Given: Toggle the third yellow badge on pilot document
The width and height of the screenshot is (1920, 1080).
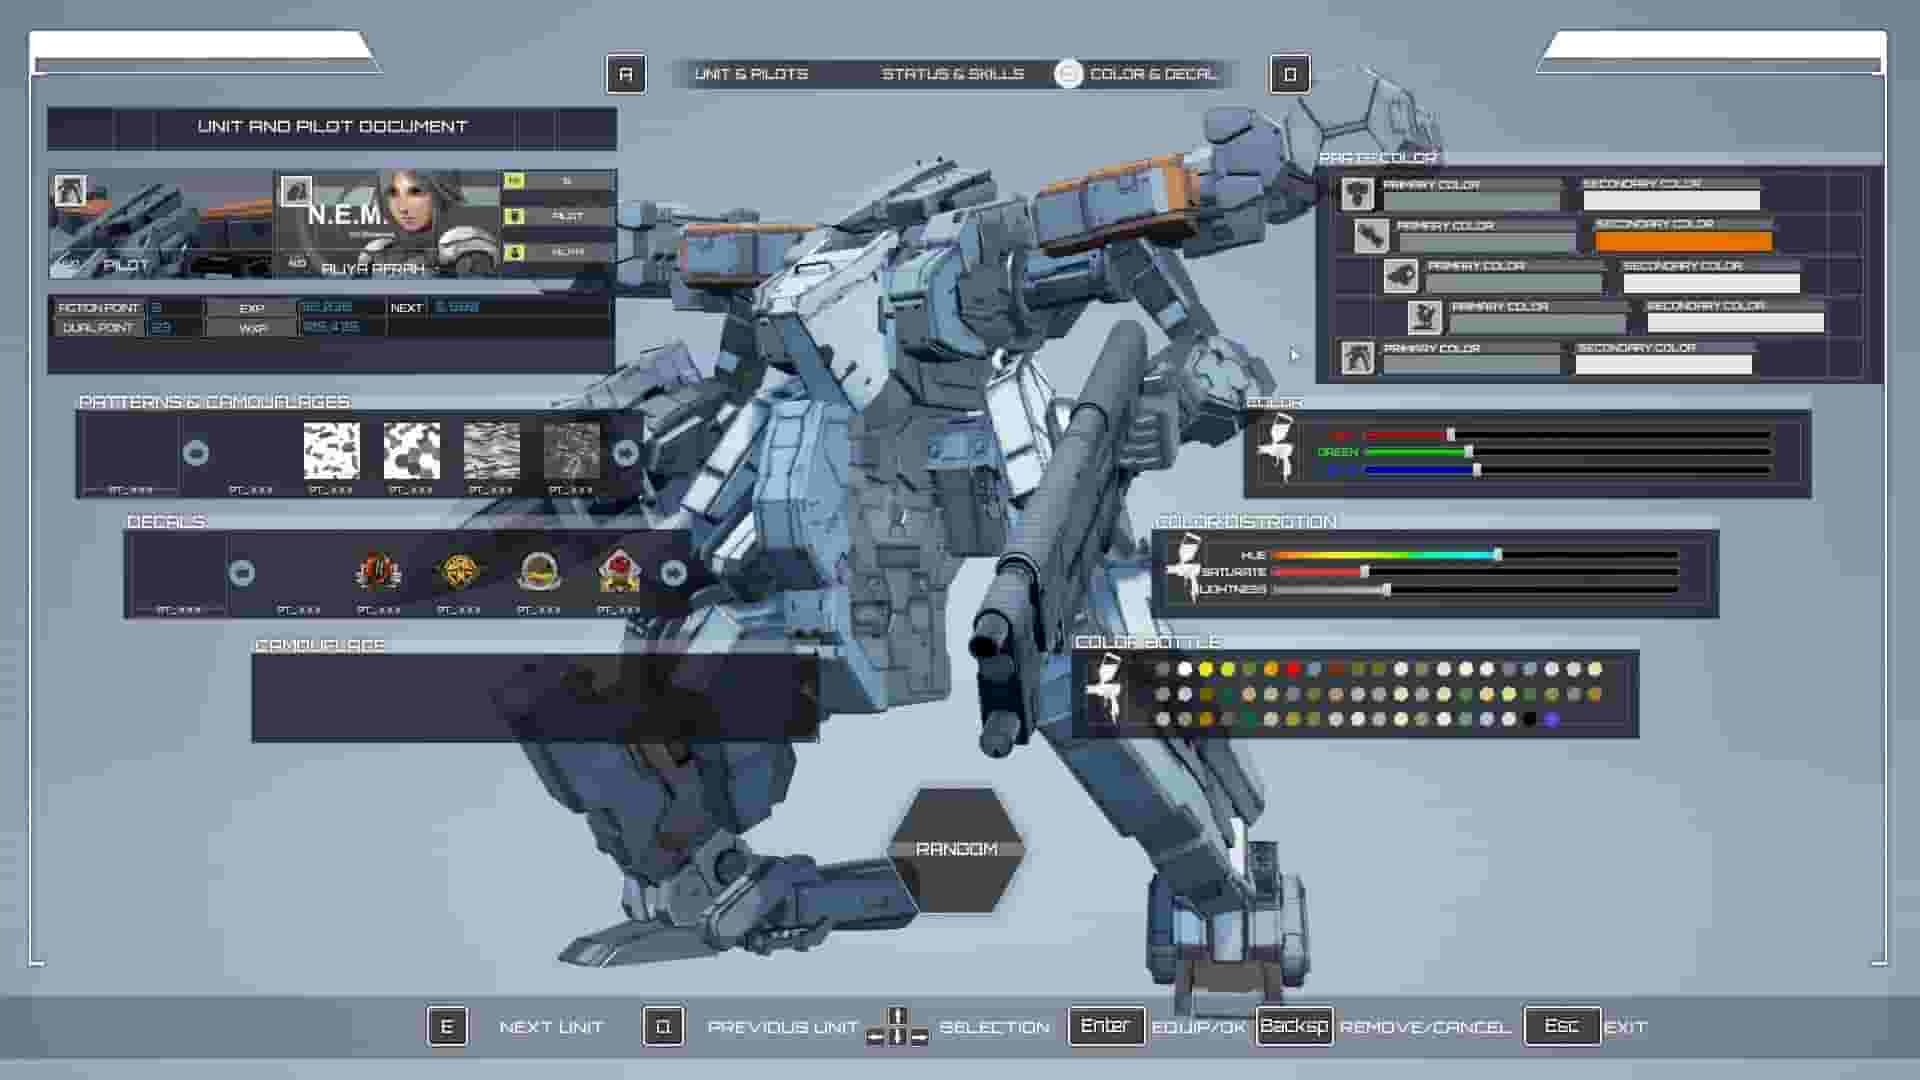Looking at the screenshot, I should 512,252.
